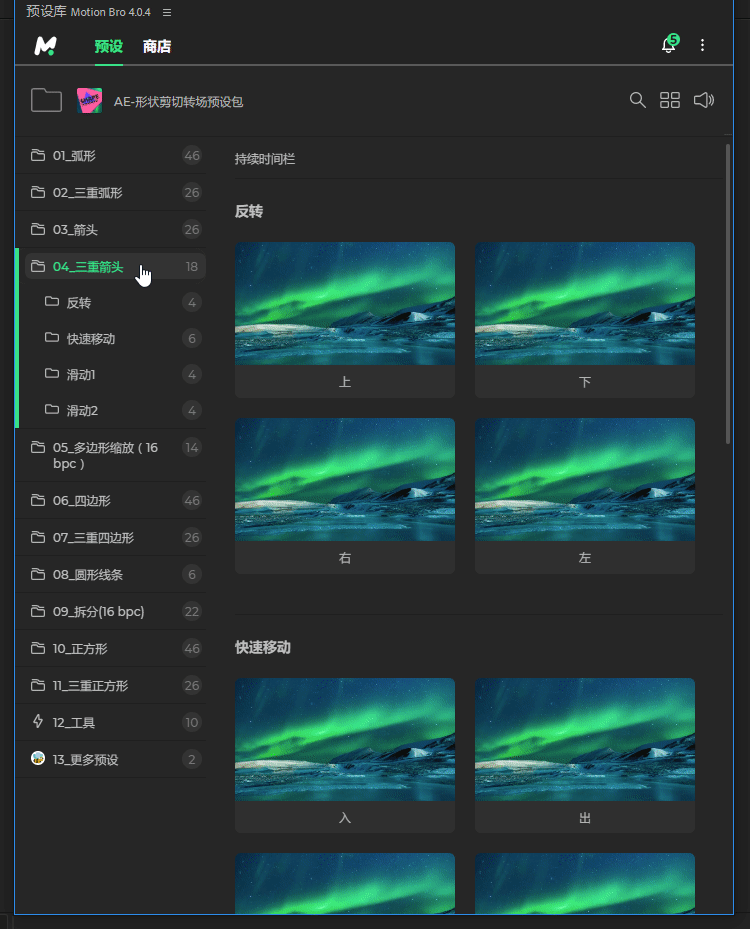Screen dimensions: 750x929
Task: Open the 10_正方形 folder
Action: click(113, 649)
